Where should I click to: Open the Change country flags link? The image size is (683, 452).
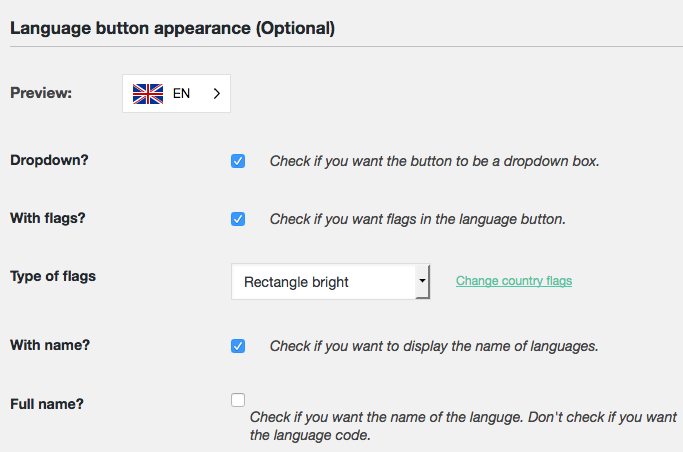[514, 281]
